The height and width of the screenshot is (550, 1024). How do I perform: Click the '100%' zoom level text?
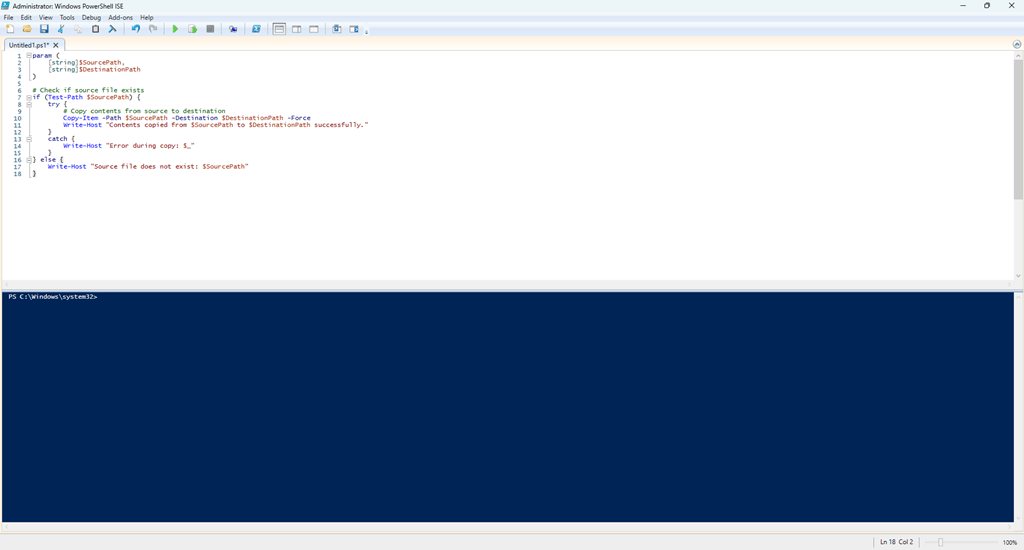click(x=1010, y=542)
